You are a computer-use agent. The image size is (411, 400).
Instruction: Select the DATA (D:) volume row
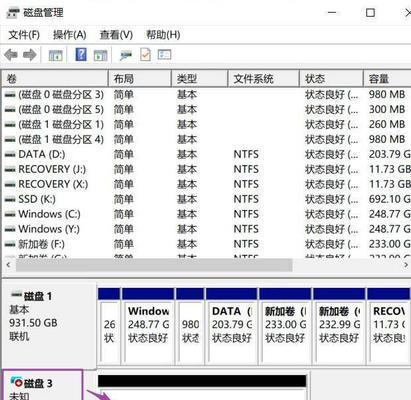click(x=207, y=154)
